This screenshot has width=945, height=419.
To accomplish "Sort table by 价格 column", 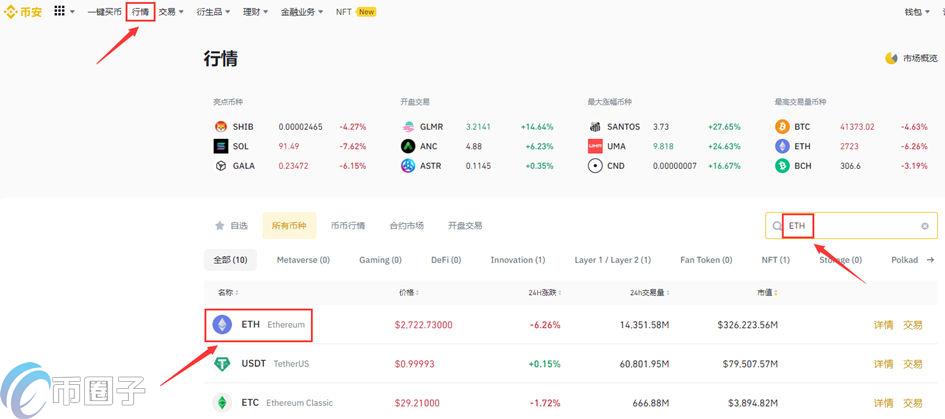I will point(407,292).
